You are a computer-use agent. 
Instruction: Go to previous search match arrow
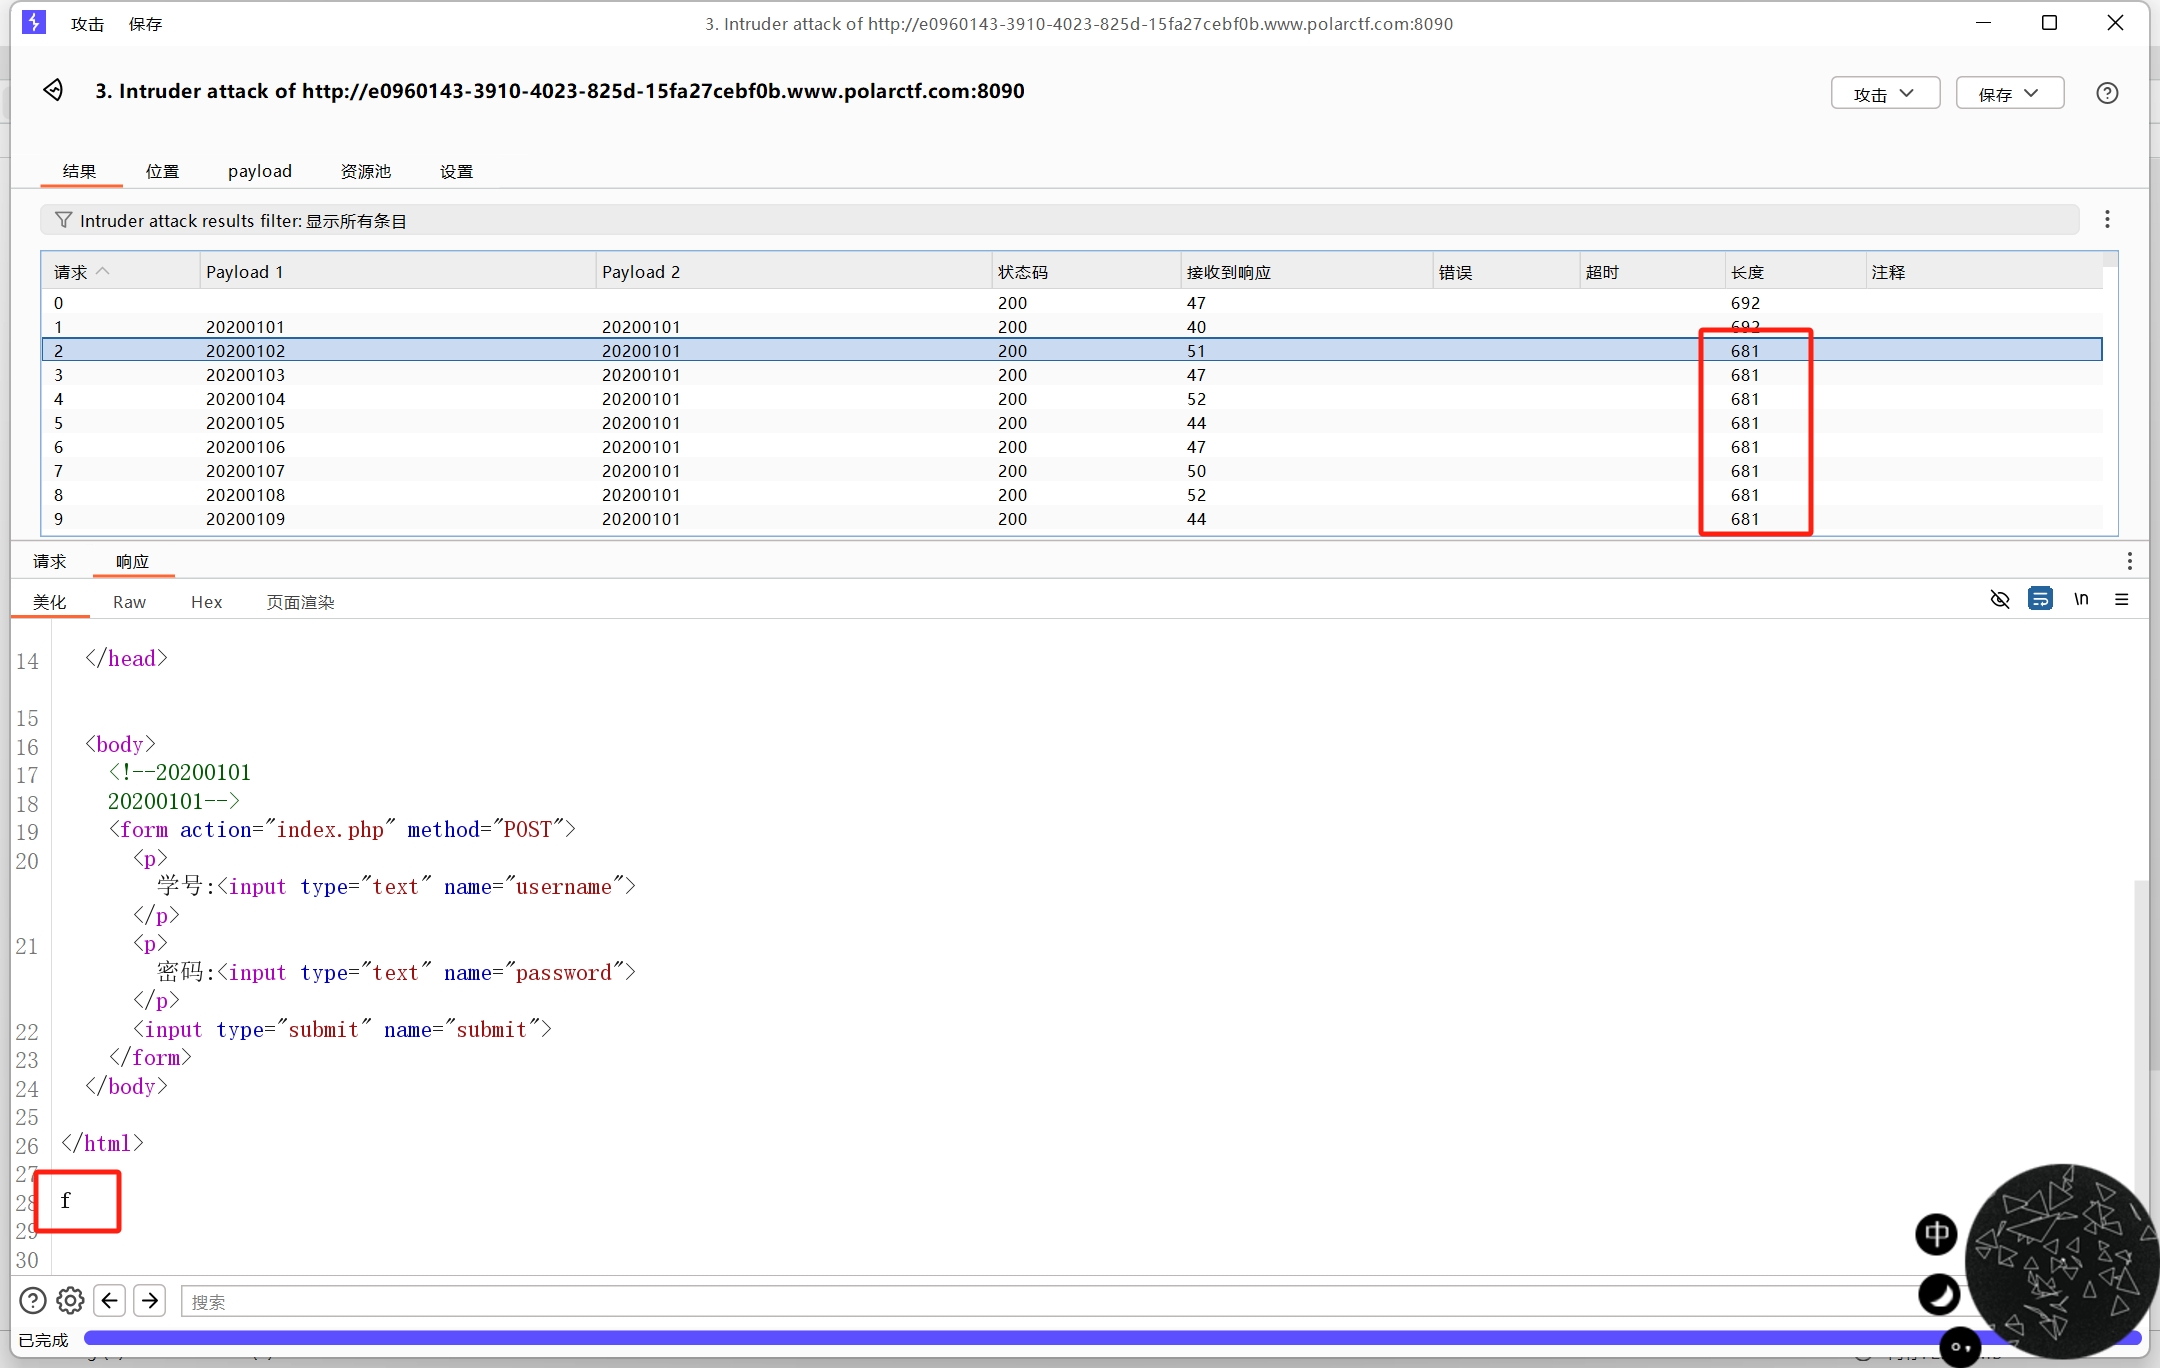tap(110, 1300)
